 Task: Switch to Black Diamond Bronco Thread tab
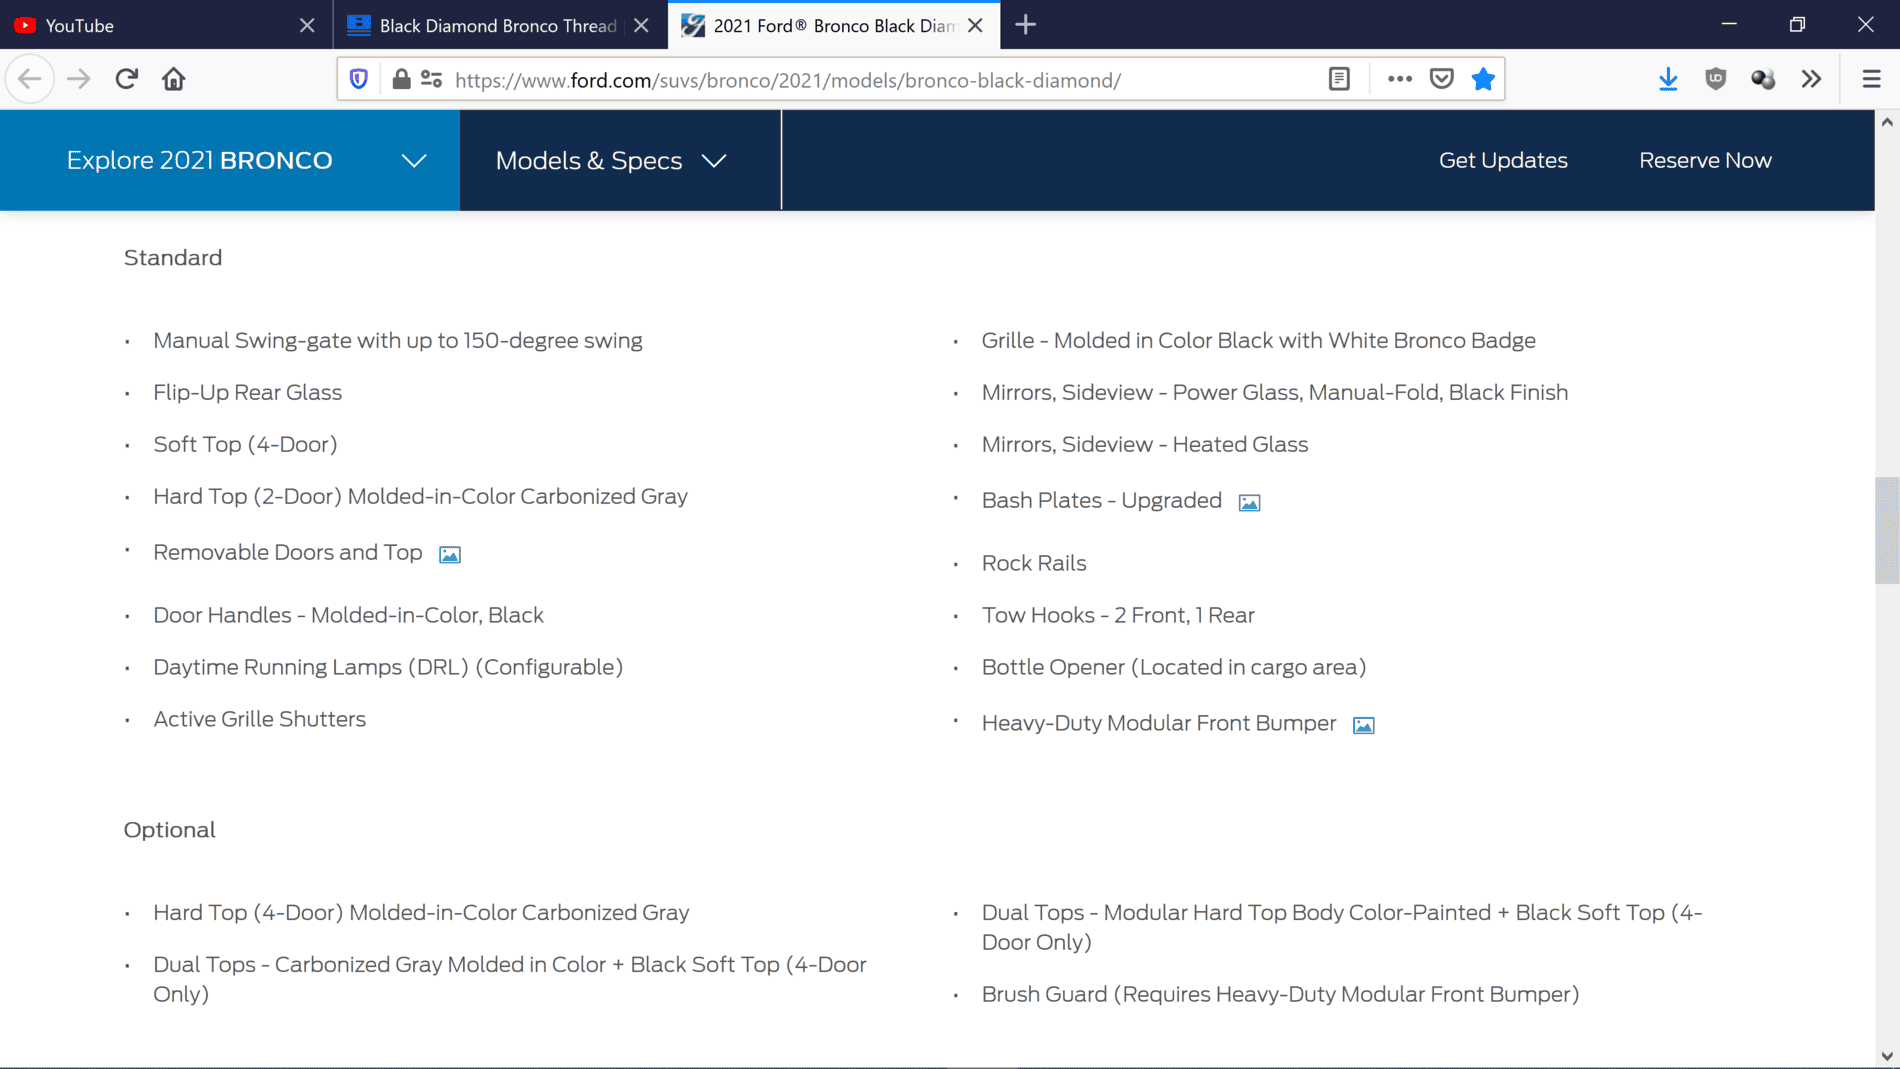(x=500, y=25)
